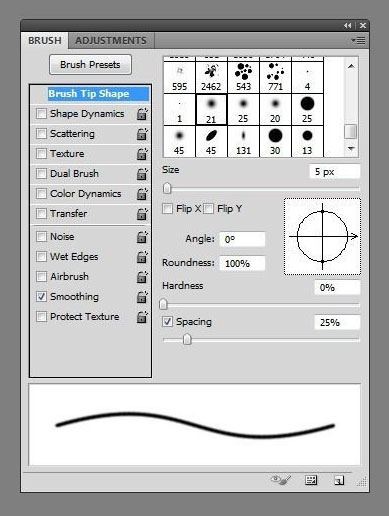This screenshot has width=389, height=516.
Task: Open the Brush Presets button
Action: 90,65
